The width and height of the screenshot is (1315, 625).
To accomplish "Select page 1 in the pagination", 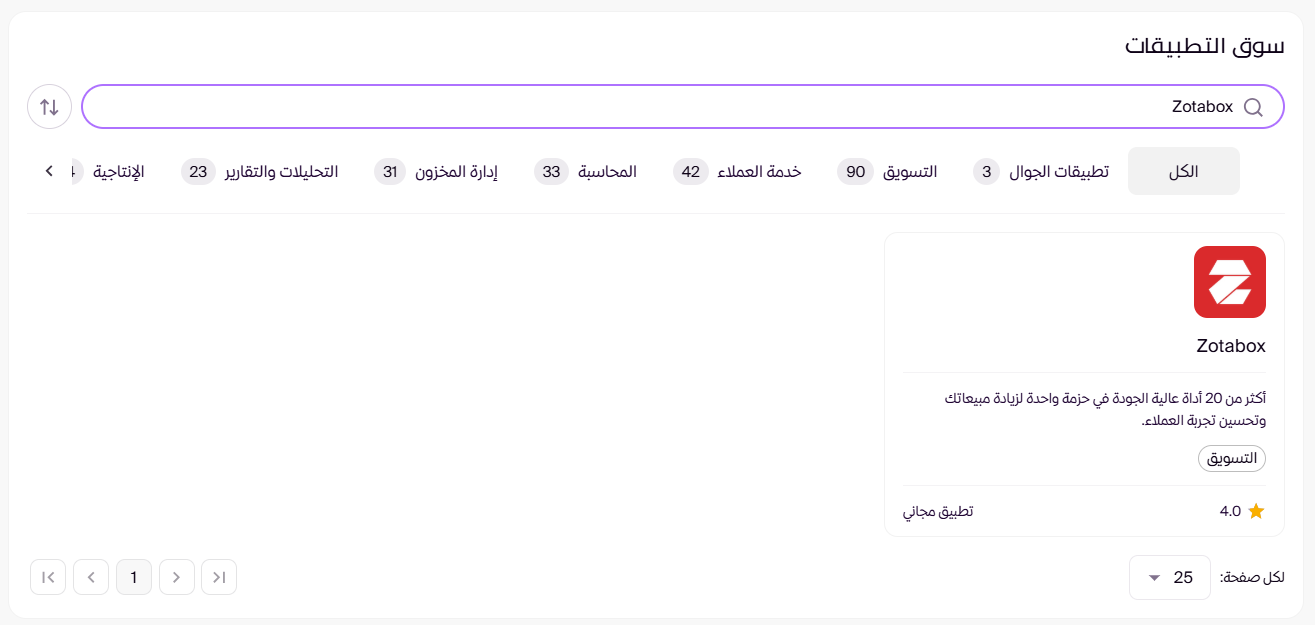I will tap(134, 577).
